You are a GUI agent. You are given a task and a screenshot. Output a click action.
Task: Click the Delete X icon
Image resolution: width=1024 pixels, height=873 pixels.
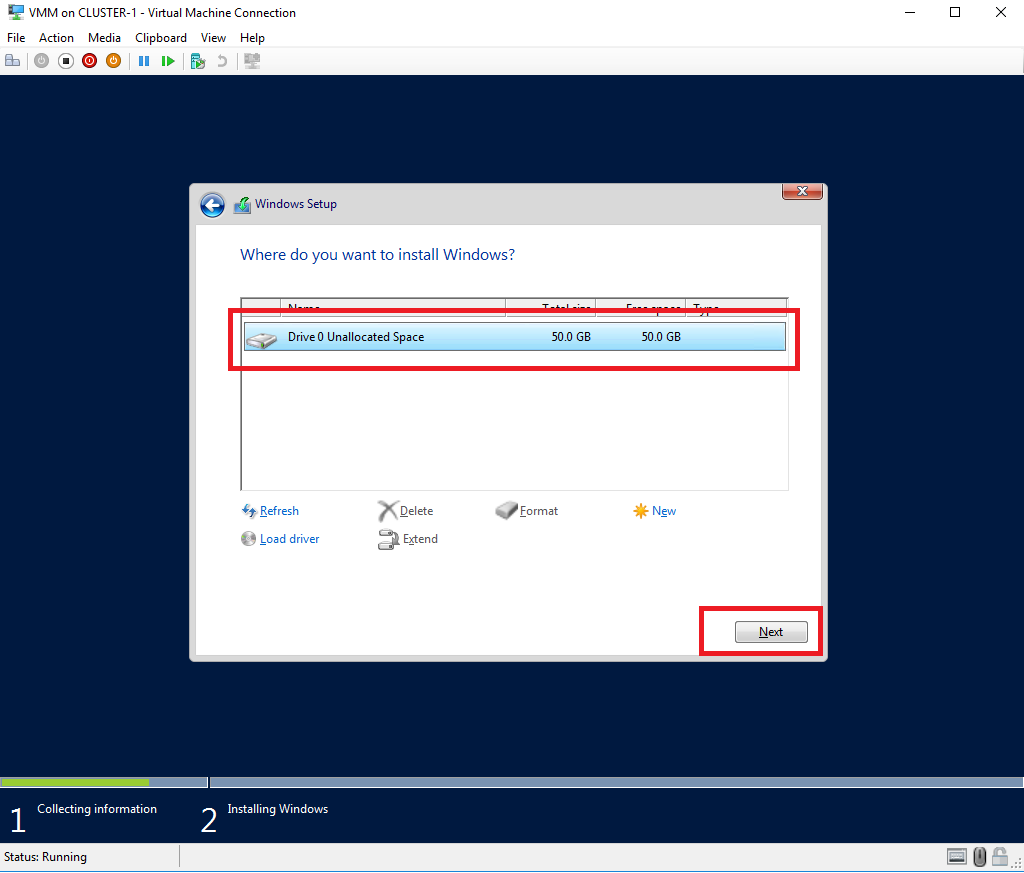point(388,511)
